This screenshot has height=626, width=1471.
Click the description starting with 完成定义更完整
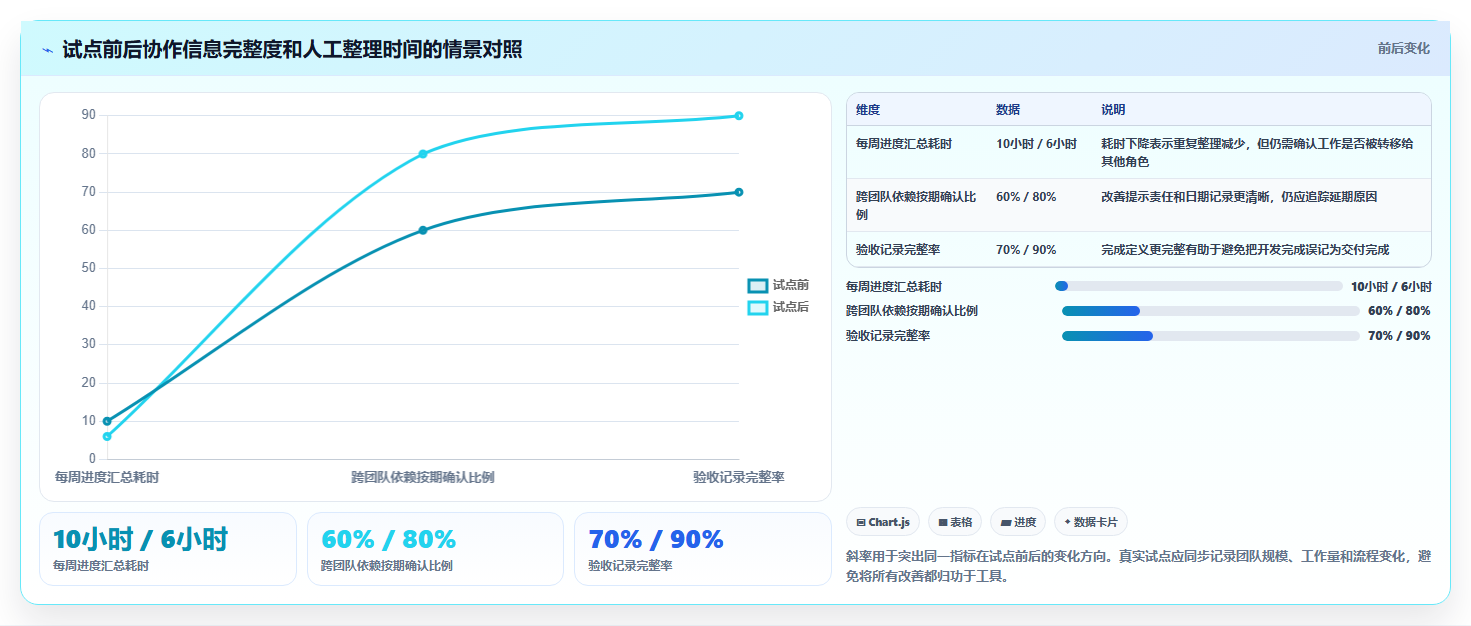point(1245,250)
